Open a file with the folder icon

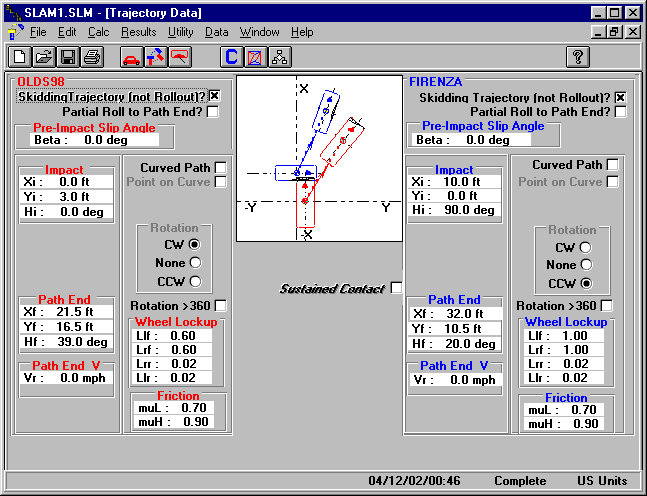click(44, 57)
